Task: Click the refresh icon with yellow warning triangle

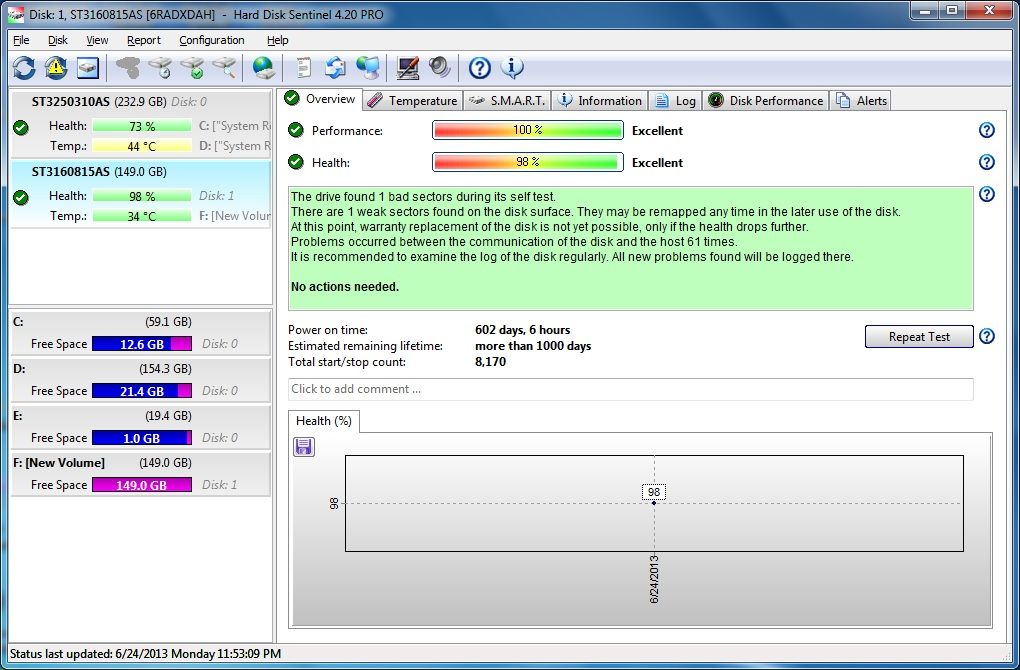Action: click(x=56, y=68)
